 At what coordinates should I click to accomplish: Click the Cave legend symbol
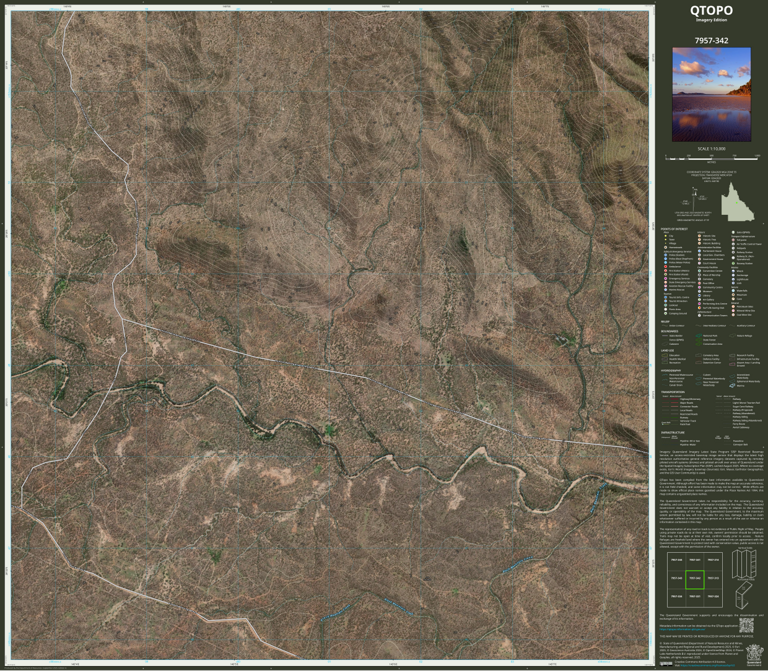(733, 299)
